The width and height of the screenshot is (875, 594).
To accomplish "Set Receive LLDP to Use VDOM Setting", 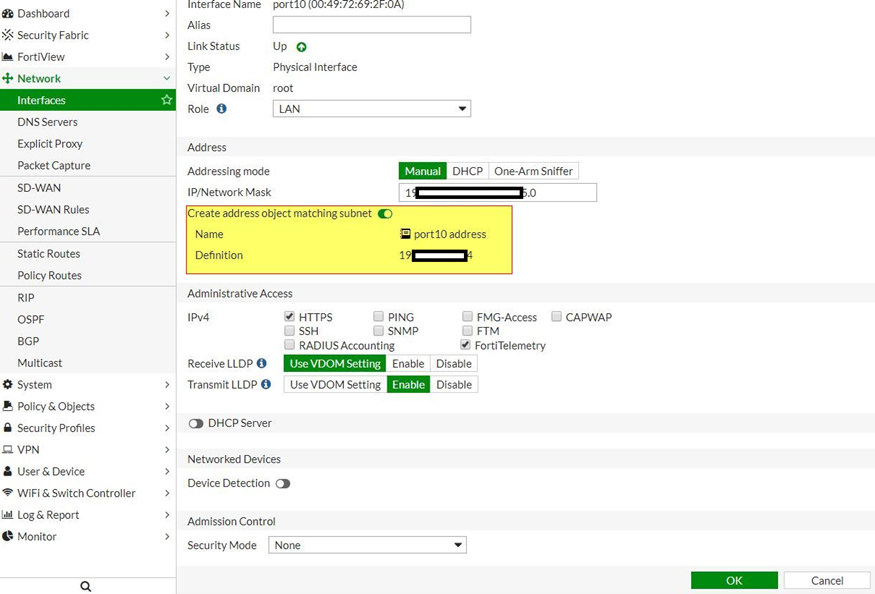I will pyautogui.click(x=335, y=363).
